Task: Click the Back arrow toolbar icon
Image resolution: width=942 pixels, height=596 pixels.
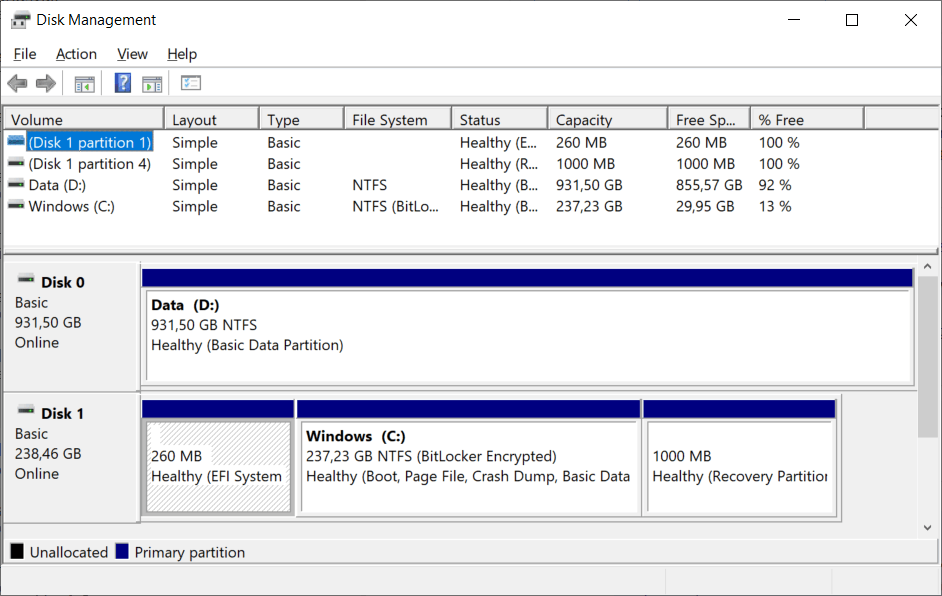Action: (x=17, y=83)
